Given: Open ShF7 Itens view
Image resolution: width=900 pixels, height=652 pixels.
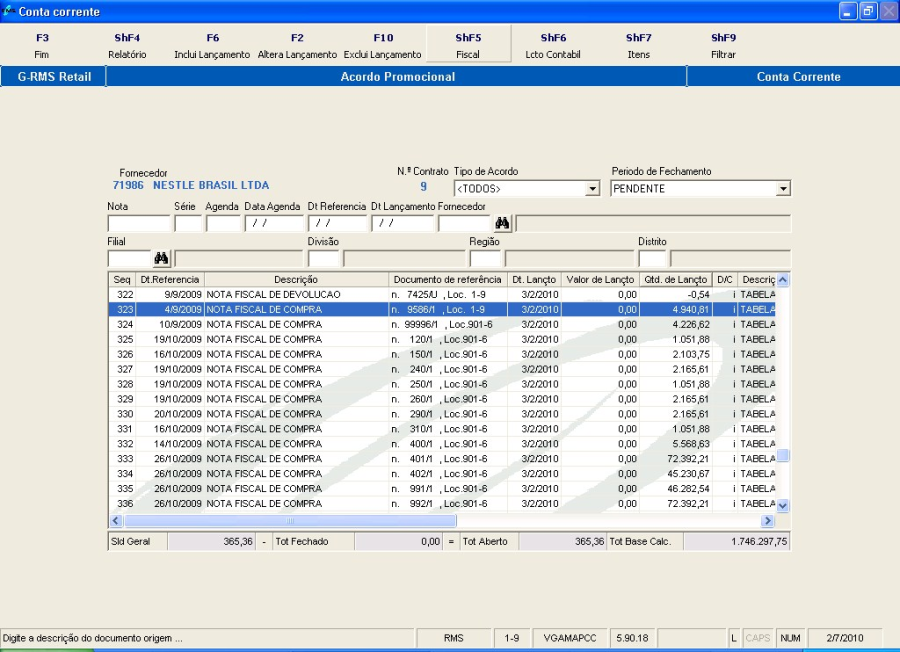Looking at the screenshot, I should pyautogui.click(x=638, y=45).
